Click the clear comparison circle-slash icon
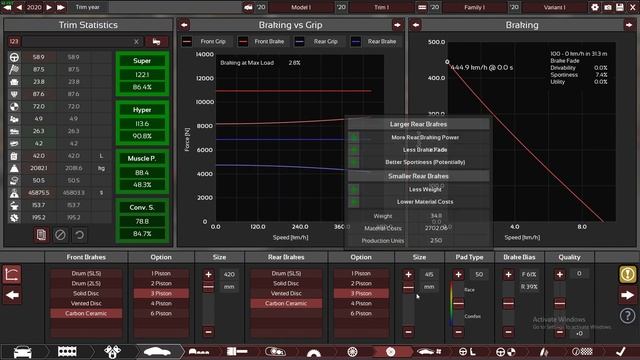 click(x=60, y=235)
